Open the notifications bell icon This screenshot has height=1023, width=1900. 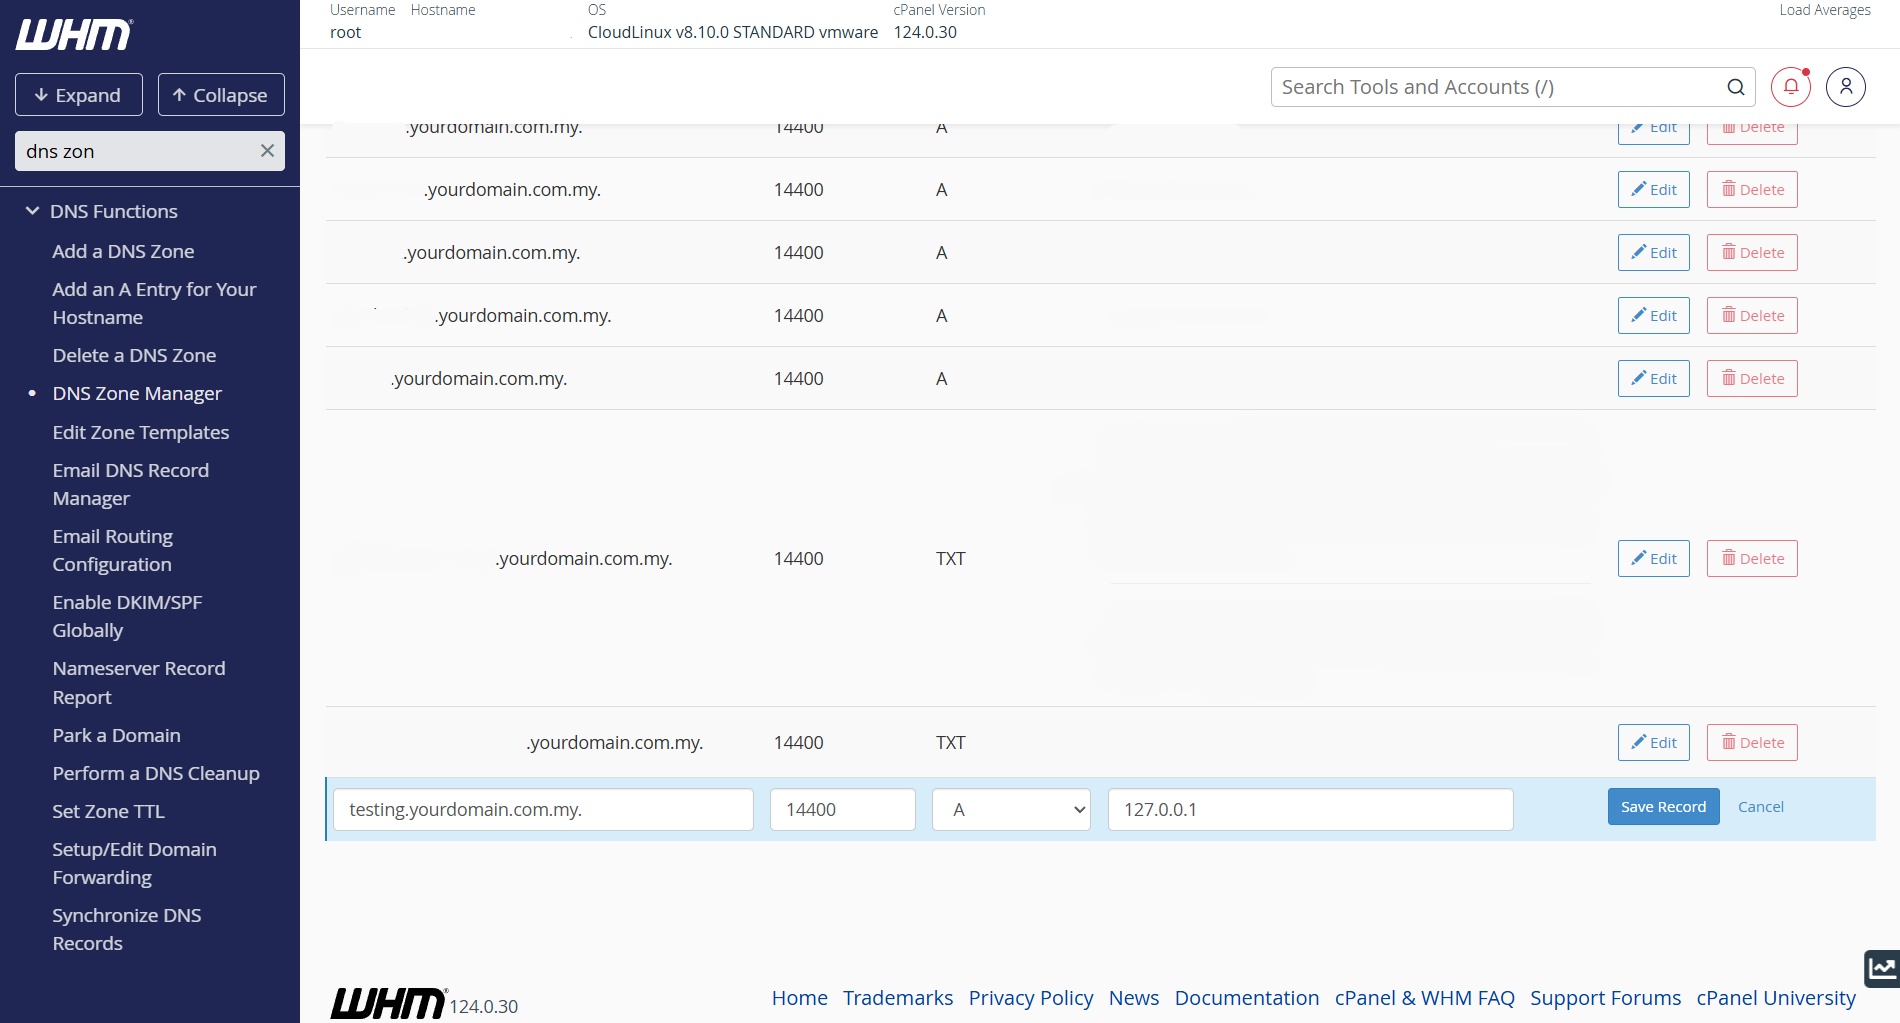1791,87
